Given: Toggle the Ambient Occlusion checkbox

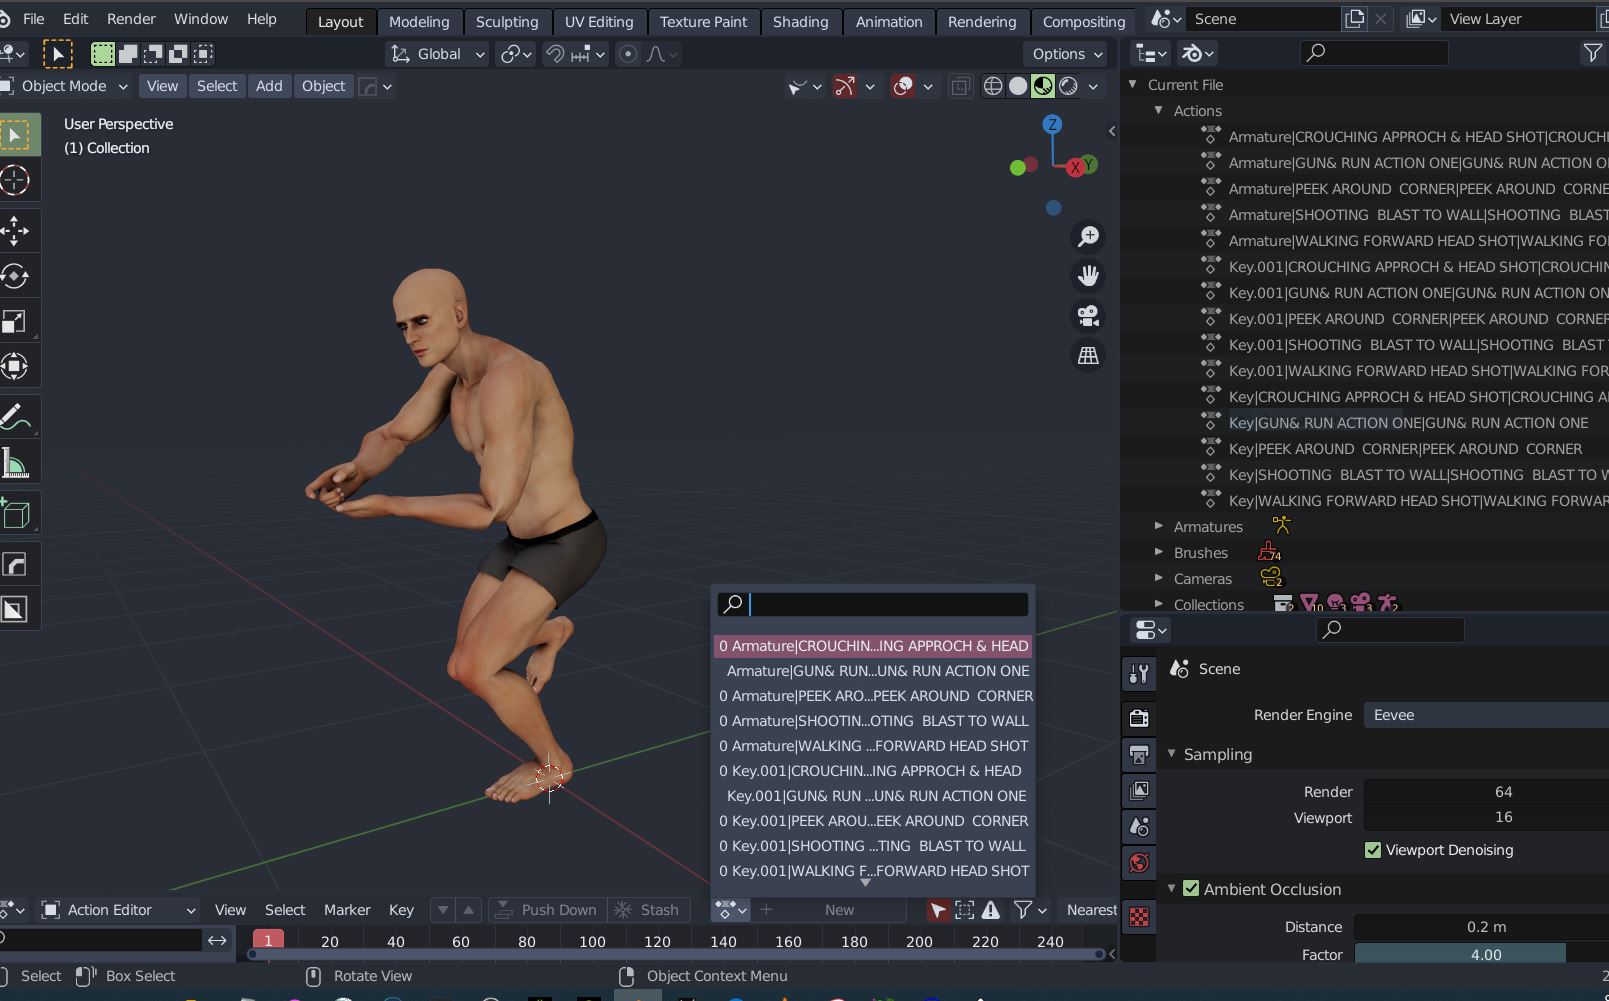Looking at the screenshot, I should [x=1191, y=888].
